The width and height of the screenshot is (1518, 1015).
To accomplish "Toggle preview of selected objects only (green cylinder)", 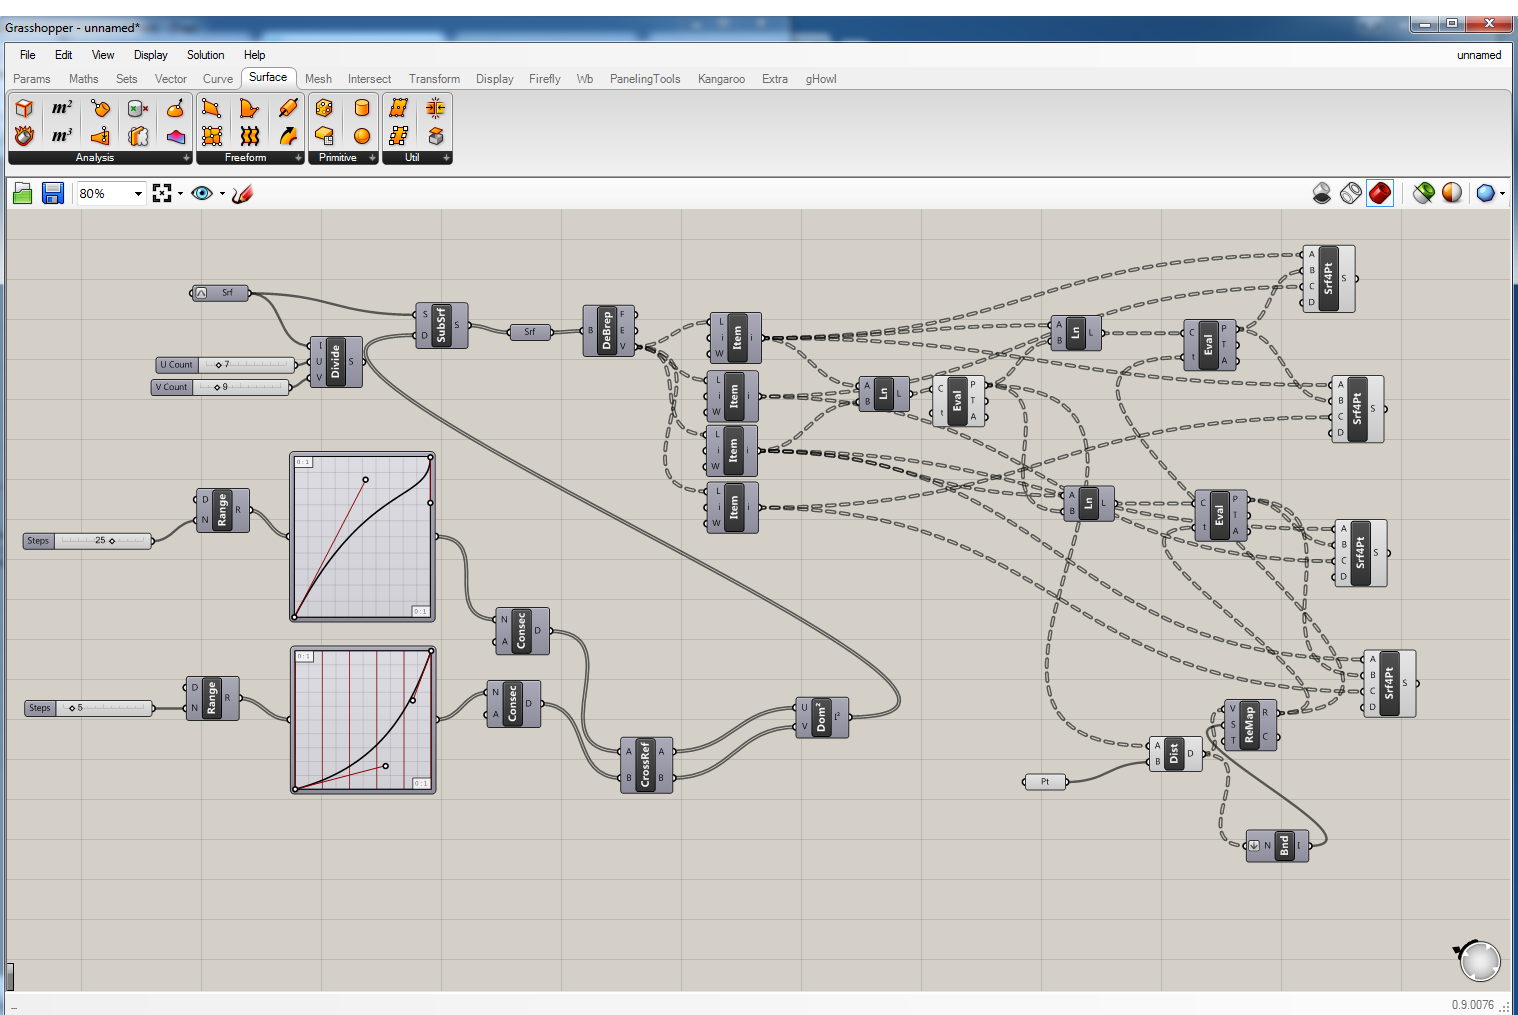I will click(x=1424, y=193).
